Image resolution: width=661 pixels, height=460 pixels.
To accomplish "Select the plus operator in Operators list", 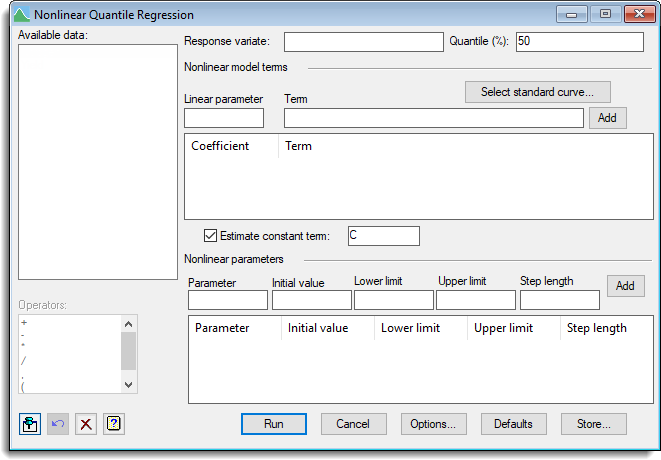I will click(24, 324).
